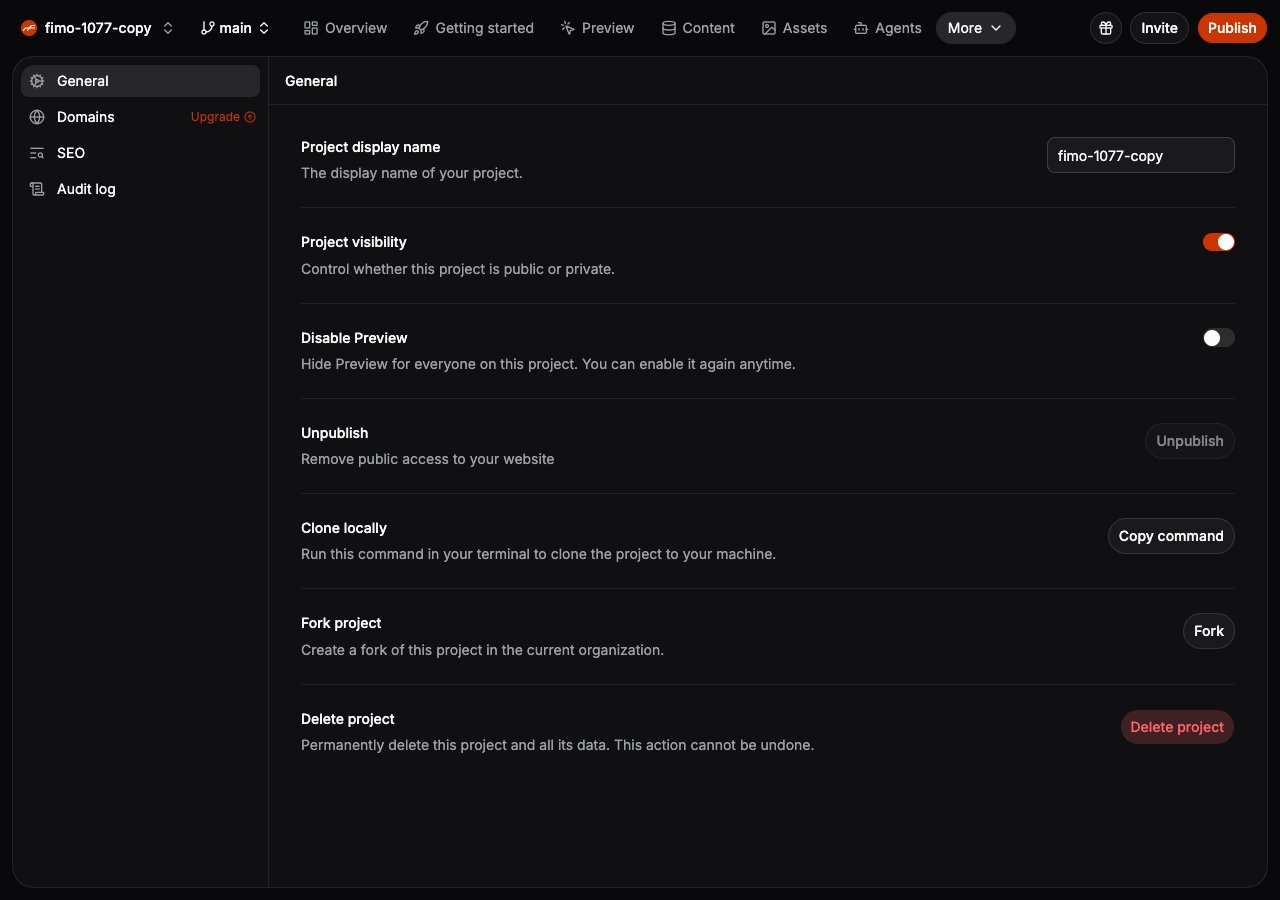The width and height of the screenshot is (1280, 900).
Task: Expand the More menu
Action: [975, 28]
